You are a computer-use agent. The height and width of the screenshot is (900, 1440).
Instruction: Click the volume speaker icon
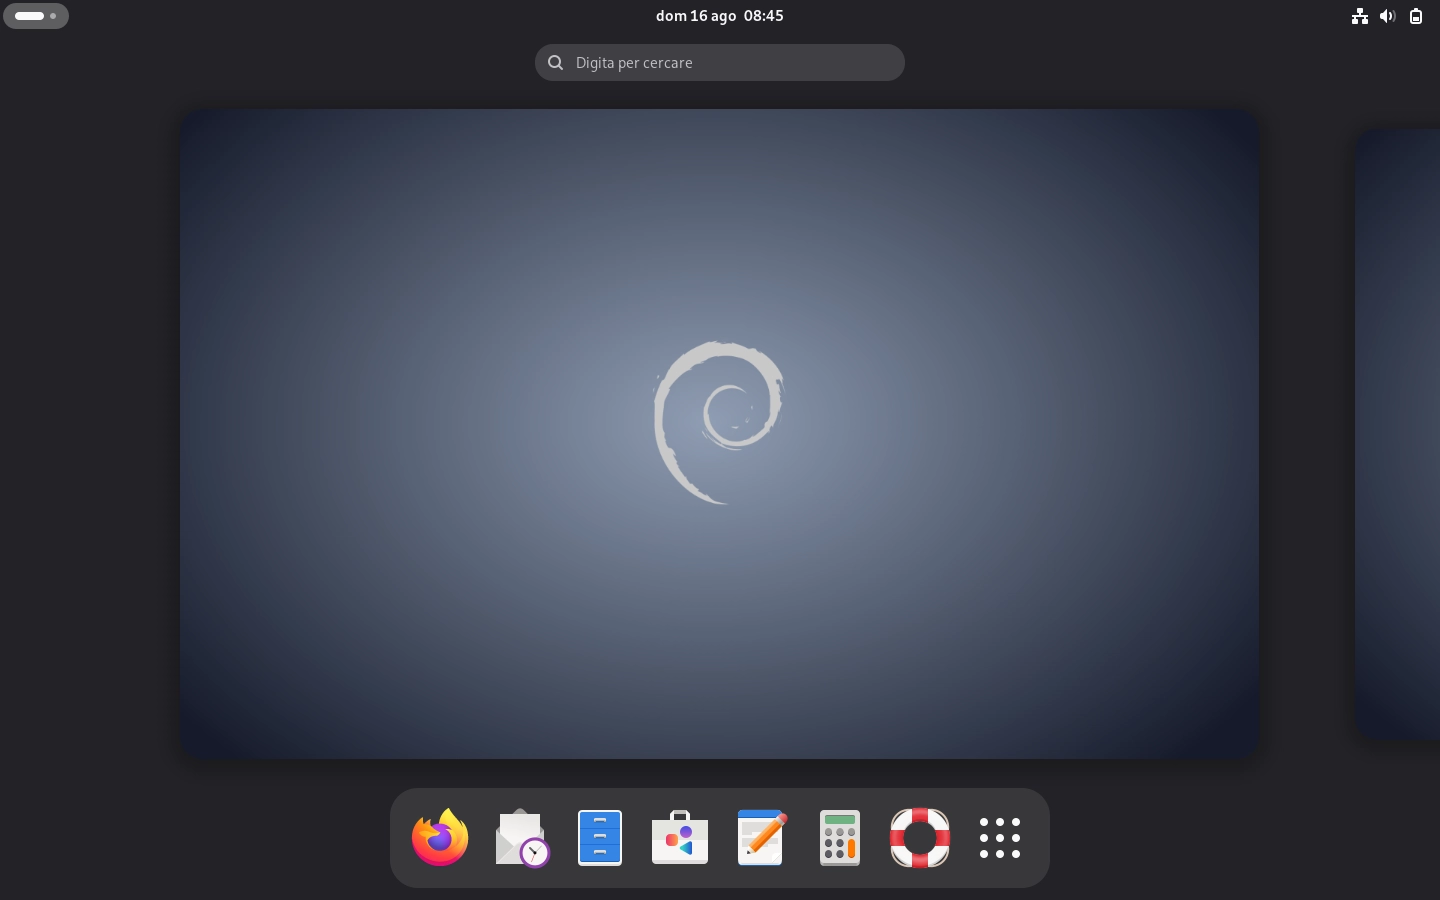pos(1388,16)
